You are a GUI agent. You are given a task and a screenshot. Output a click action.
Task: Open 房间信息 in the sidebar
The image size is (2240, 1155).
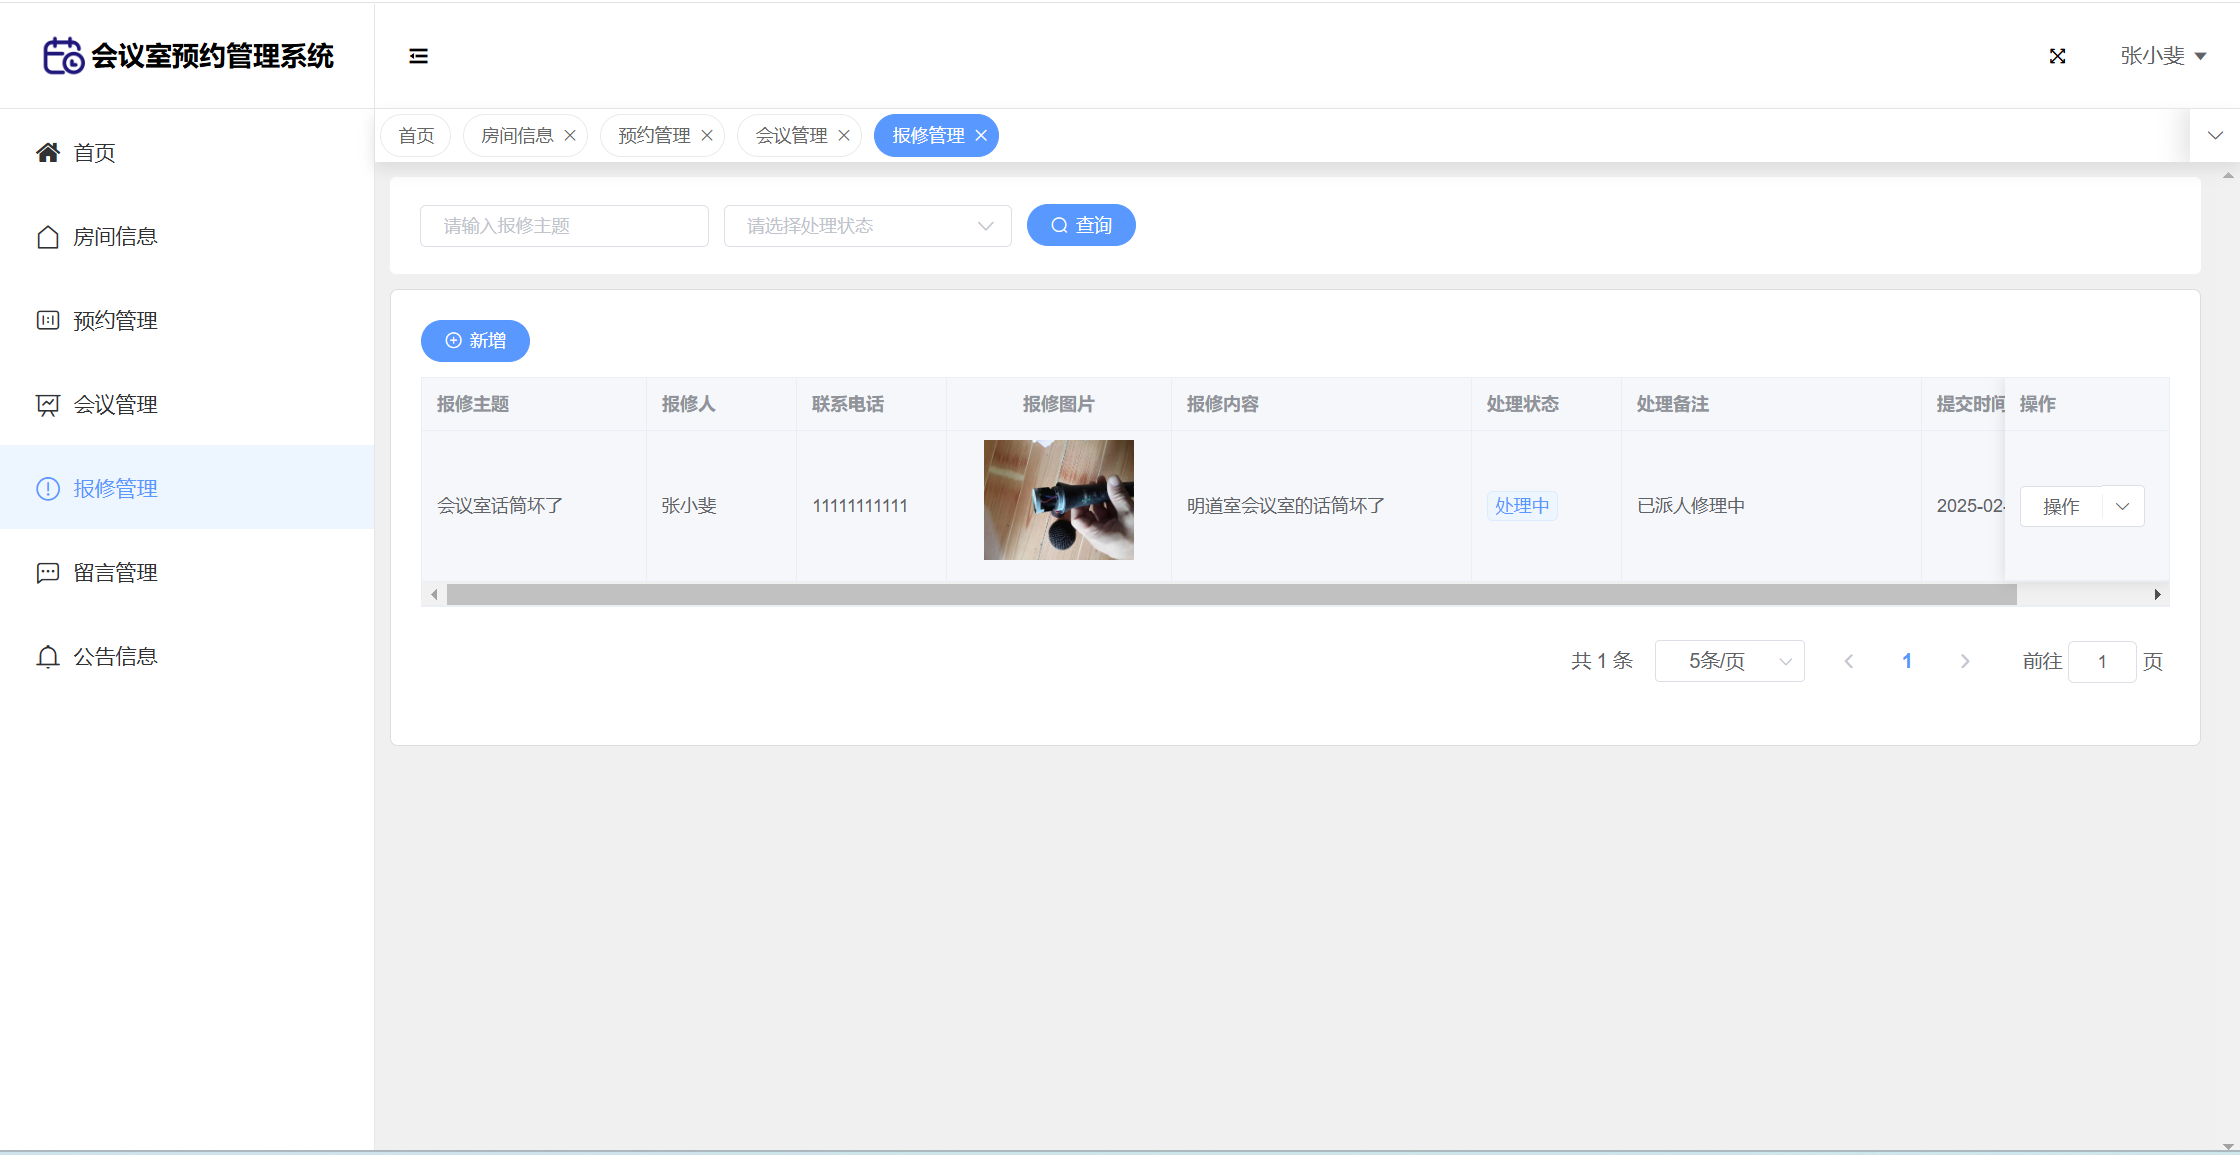(115, 237)
